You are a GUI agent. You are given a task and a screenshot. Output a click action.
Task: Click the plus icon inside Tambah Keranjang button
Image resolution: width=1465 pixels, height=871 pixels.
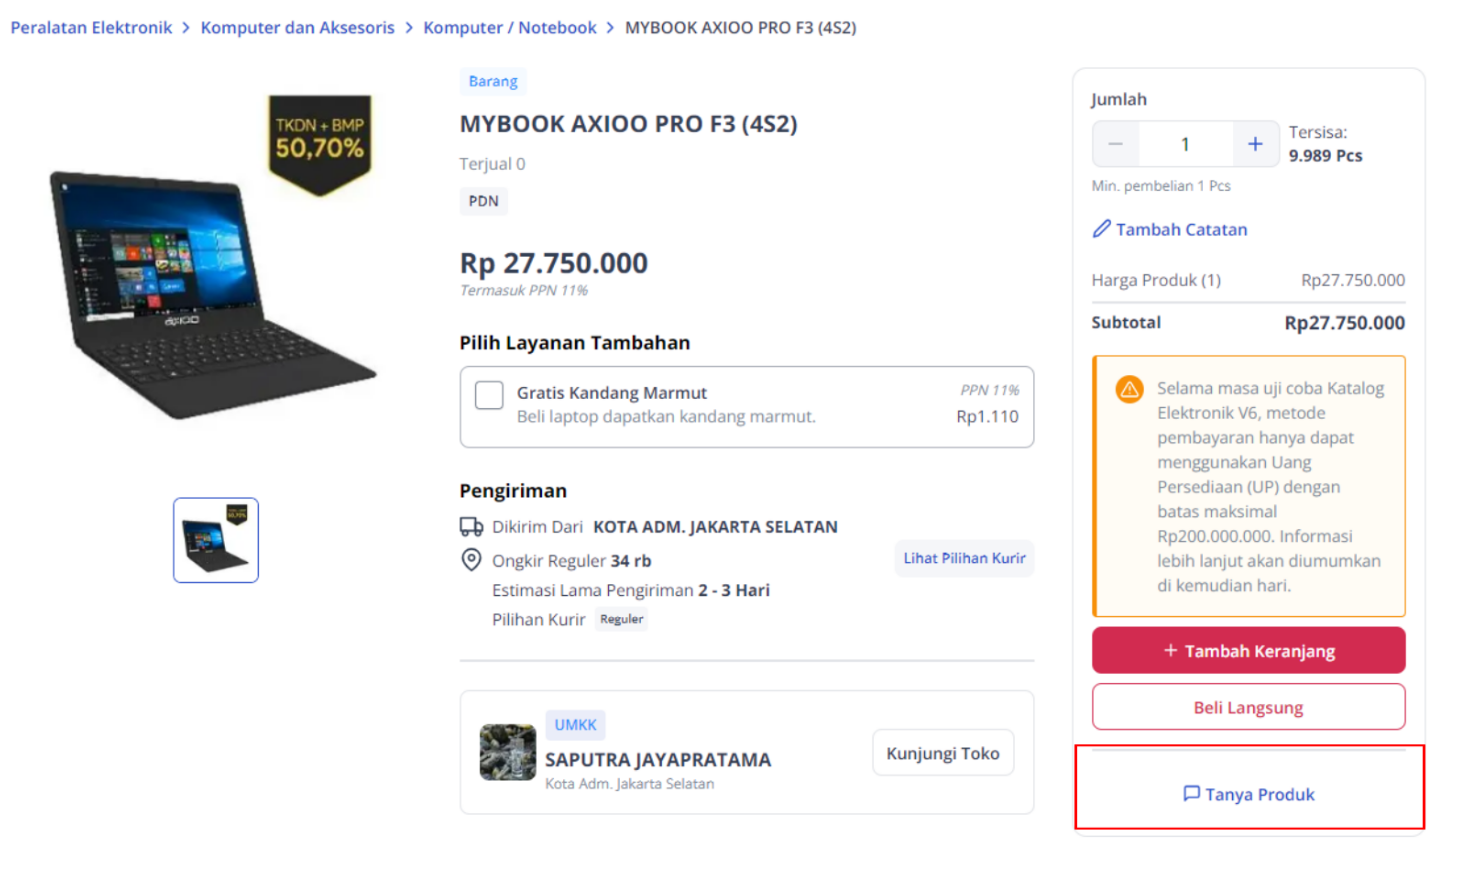1170,650
